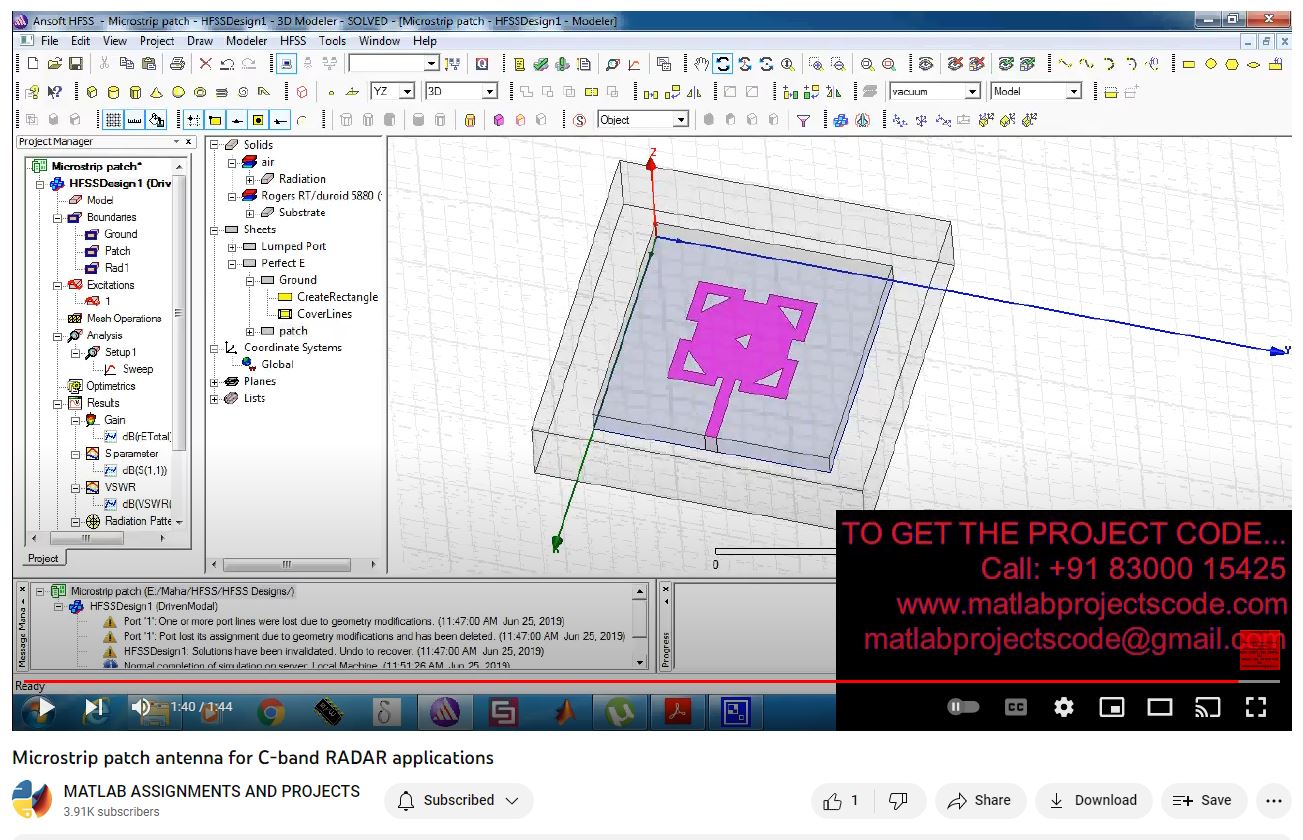Open MATLAB ASSIGNMENTS AND PROJECTS channel
This screenshot has height=840, width=1303.
[212, 791]
